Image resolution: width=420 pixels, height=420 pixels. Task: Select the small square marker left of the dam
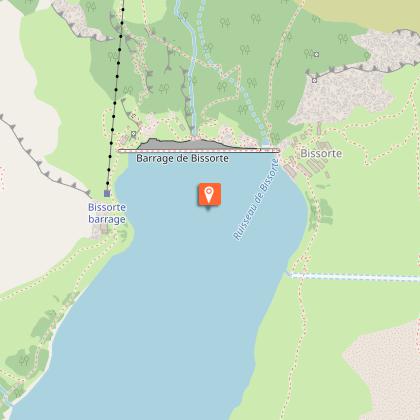coord(134,134)
